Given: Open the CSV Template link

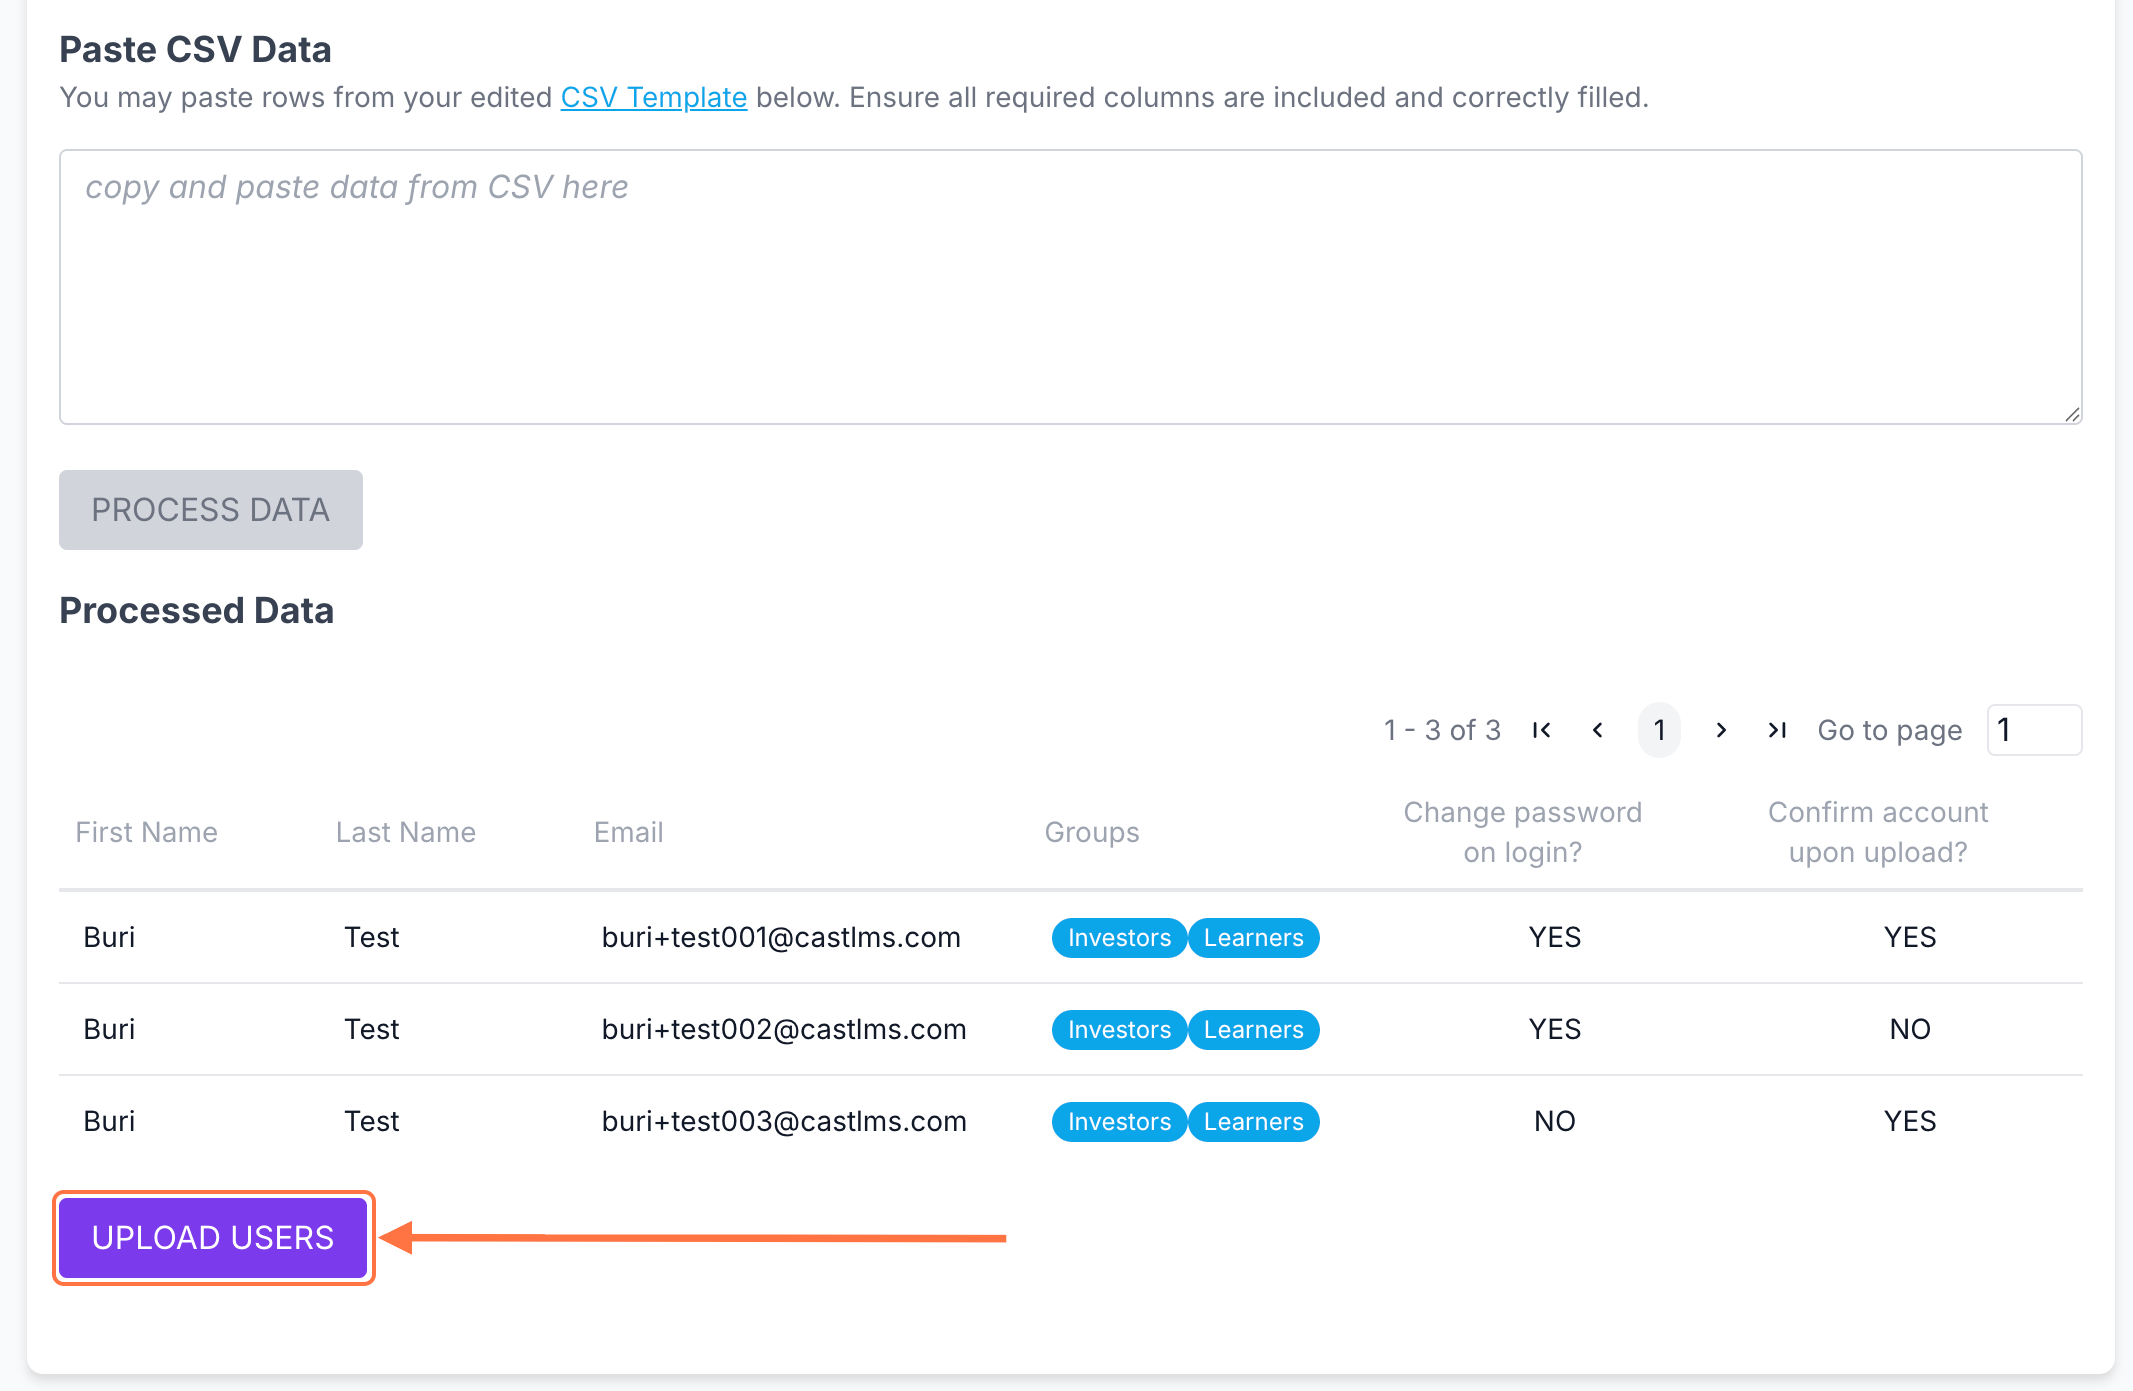Looking at the screenshot, I should coord(653,97).
